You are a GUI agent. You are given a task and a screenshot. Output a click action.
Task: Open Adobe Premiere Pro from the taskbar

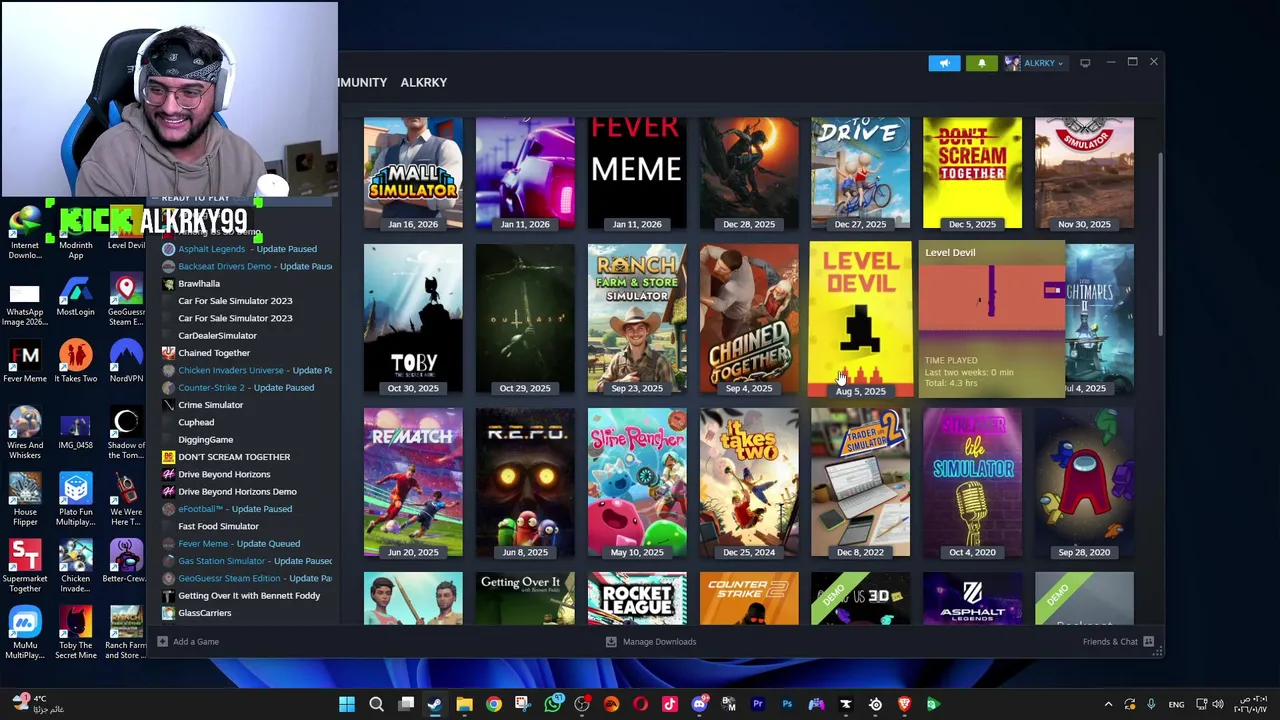tap(757, 705)
